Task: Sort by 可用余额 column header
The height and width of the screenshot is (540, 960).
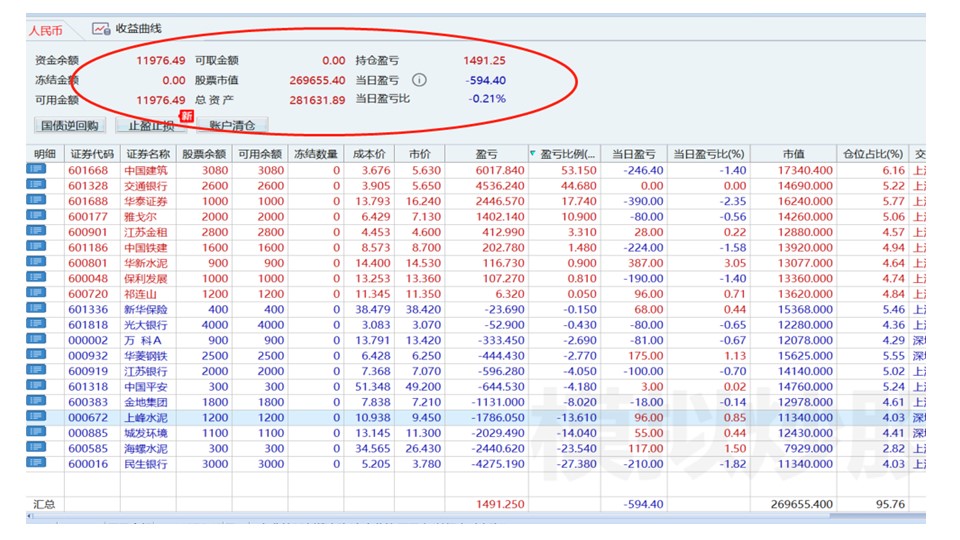Action: coord(260,154)
